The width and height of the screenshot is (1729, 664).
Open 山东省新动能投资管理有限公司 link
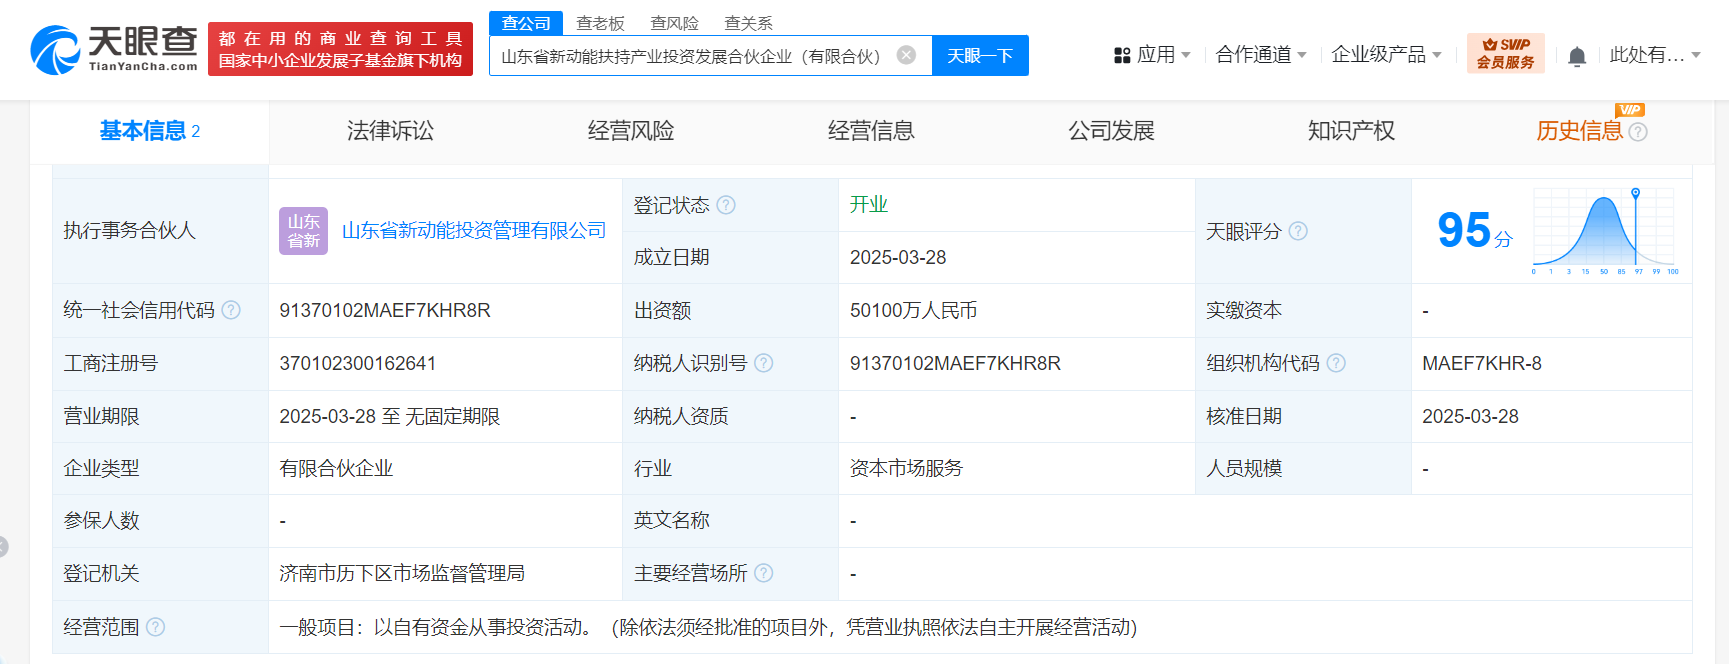pos(473,231)
